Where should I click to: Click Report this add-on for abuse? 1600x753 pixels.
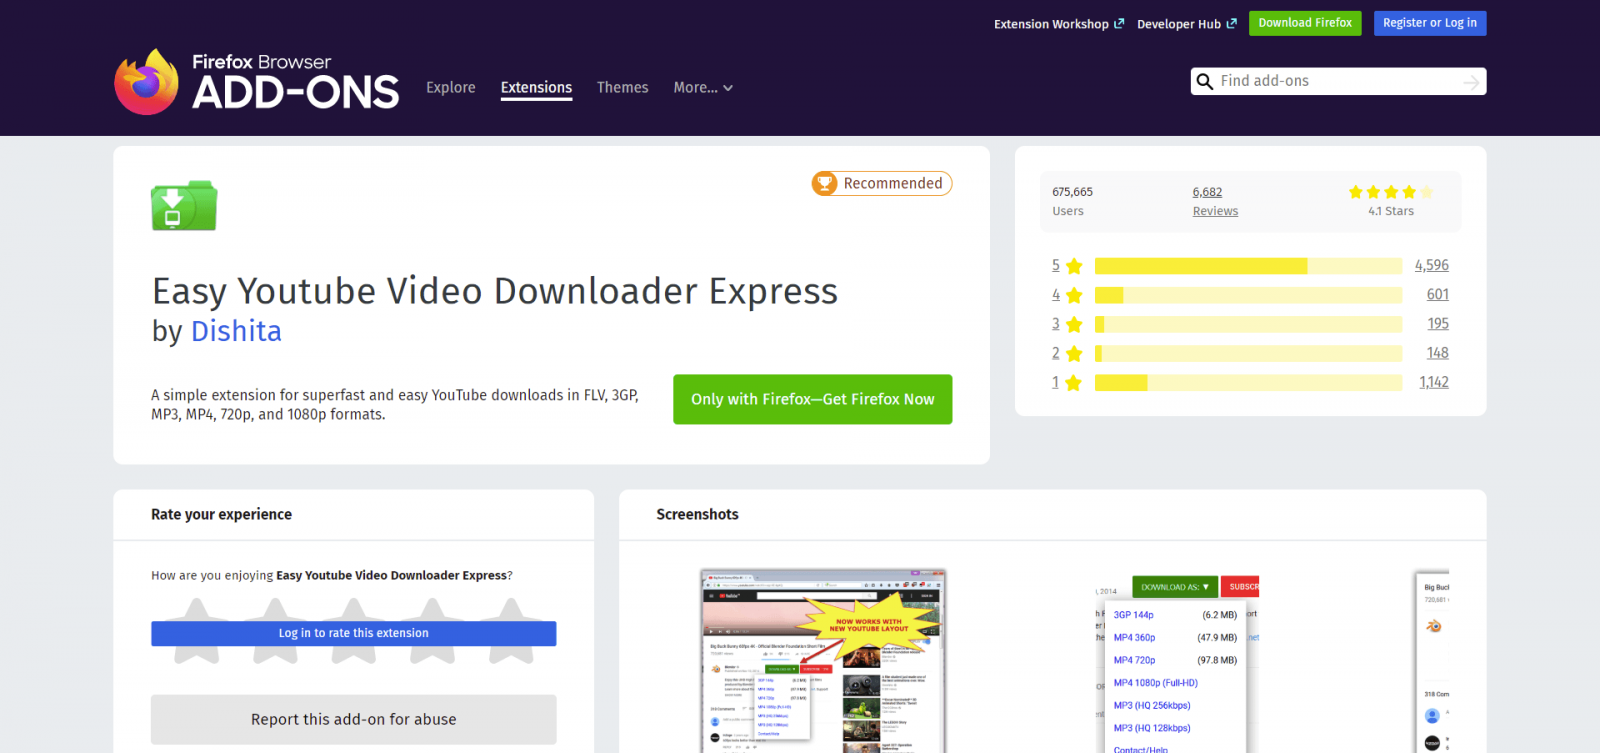(x=354, y=720)
